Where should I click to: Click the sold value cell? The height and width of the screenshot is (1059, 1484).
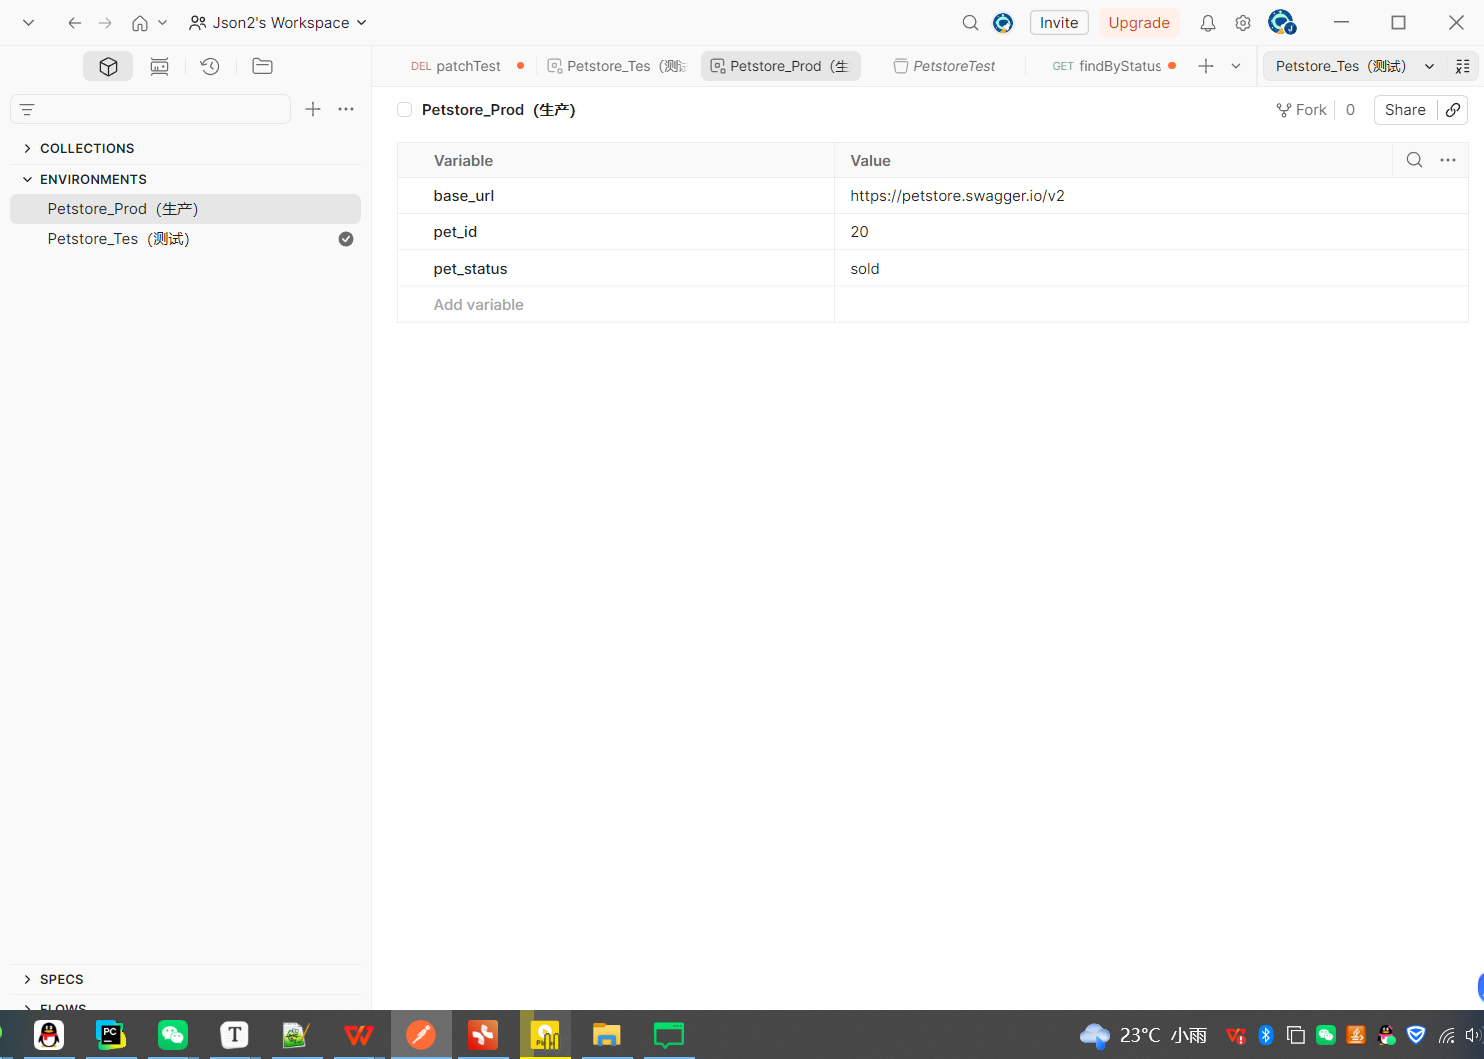(x=1151, y=269)
